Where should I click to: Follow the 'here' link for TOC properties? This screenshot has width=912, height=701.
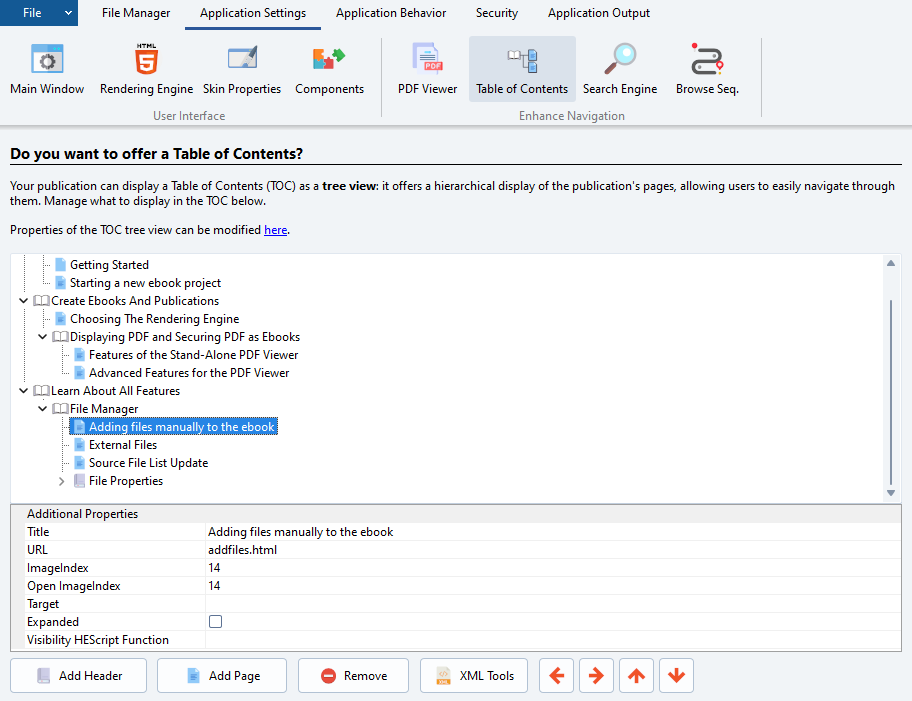click(275, 230)
